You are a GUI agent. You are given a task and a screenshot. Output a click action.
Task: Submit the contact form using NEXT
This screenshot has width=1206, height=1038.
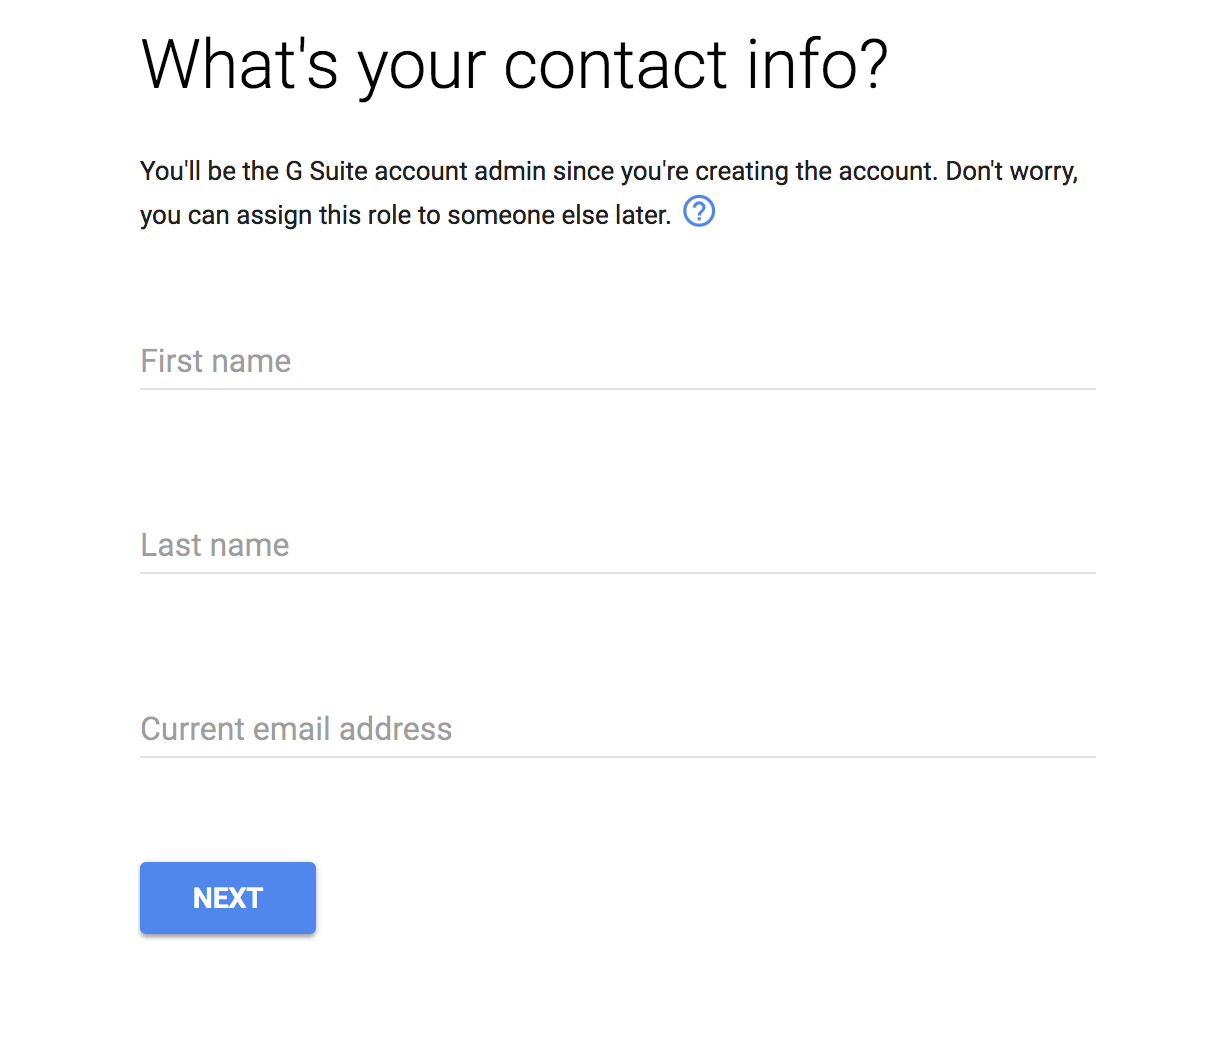228,898
